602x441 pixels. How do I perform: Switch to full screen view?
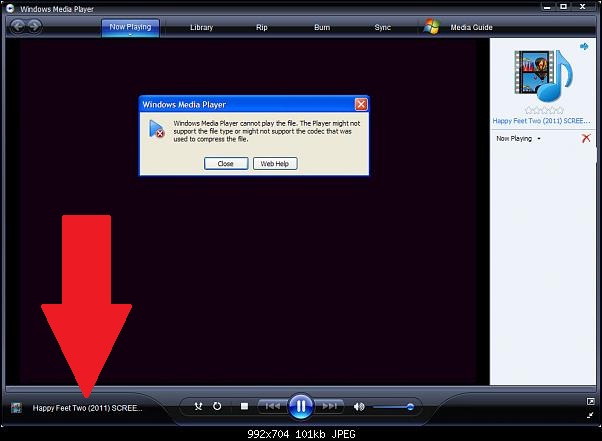[x=590, y=401]
